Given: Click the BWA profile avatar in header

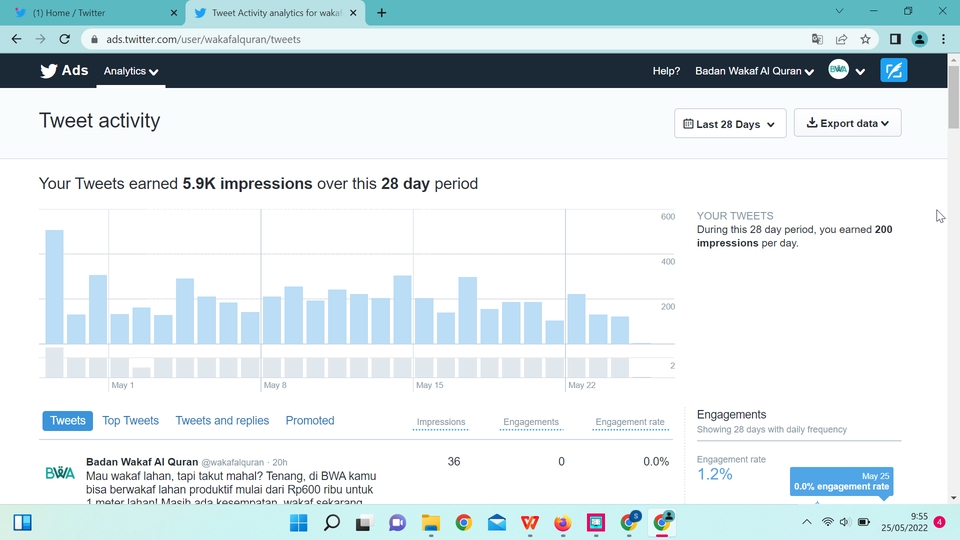Looking at the screenshot, I should coord(838,69).
